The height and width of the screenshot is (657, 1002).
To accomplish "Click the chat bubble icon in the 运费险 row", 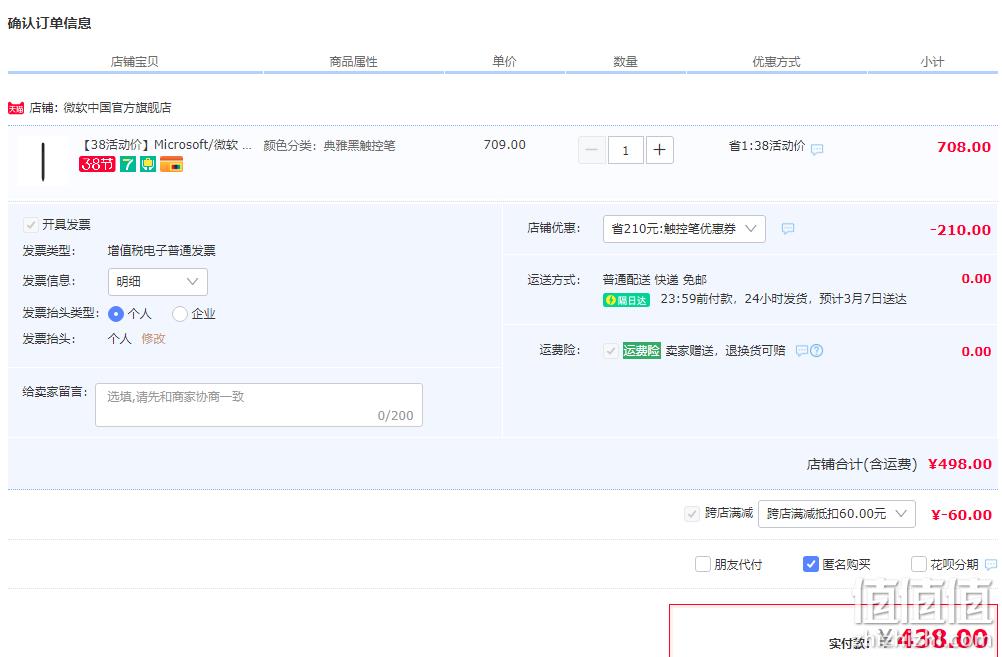I will 801,350.
